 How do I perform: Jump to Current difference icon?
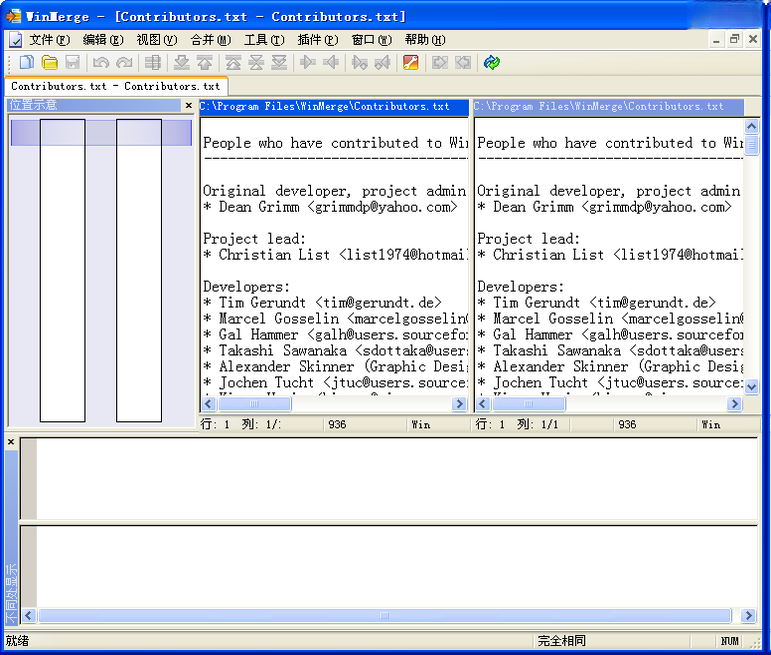[x=256, y=62]
